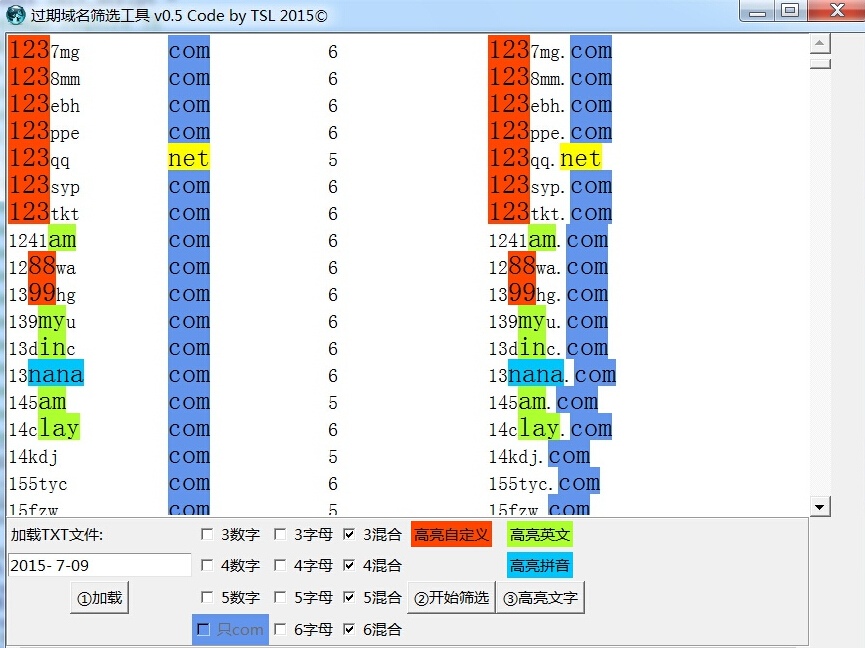The width and height of the screenshot is (865, 648).
Task: Uncheck the 6混合 checkbox
Action: point(349,629)
